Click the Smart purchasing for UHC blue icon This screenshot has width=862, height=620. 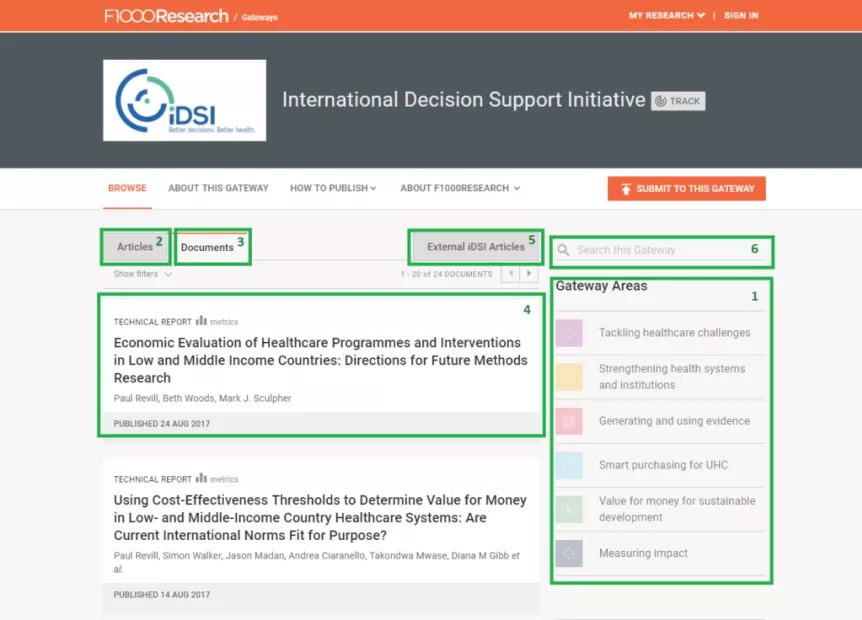pyautogui.click(x=569, y=465)
